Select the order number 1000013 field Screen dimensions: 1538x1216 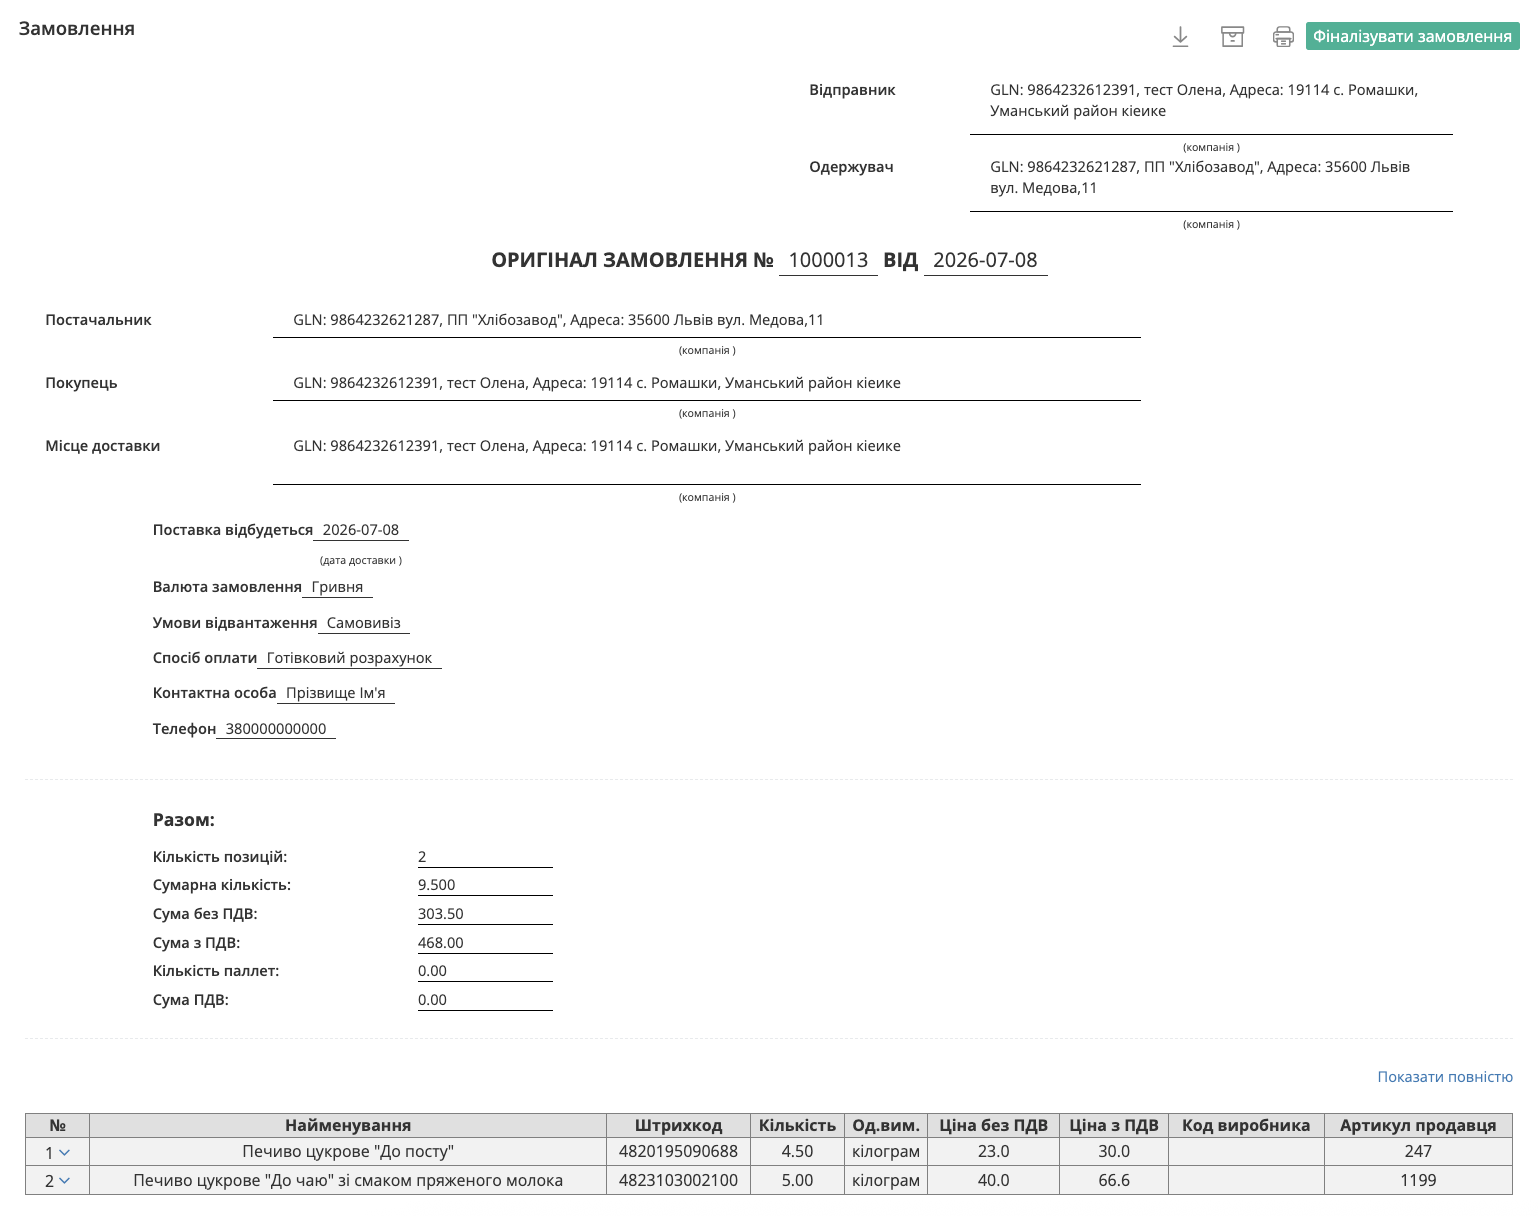[828, 260]
